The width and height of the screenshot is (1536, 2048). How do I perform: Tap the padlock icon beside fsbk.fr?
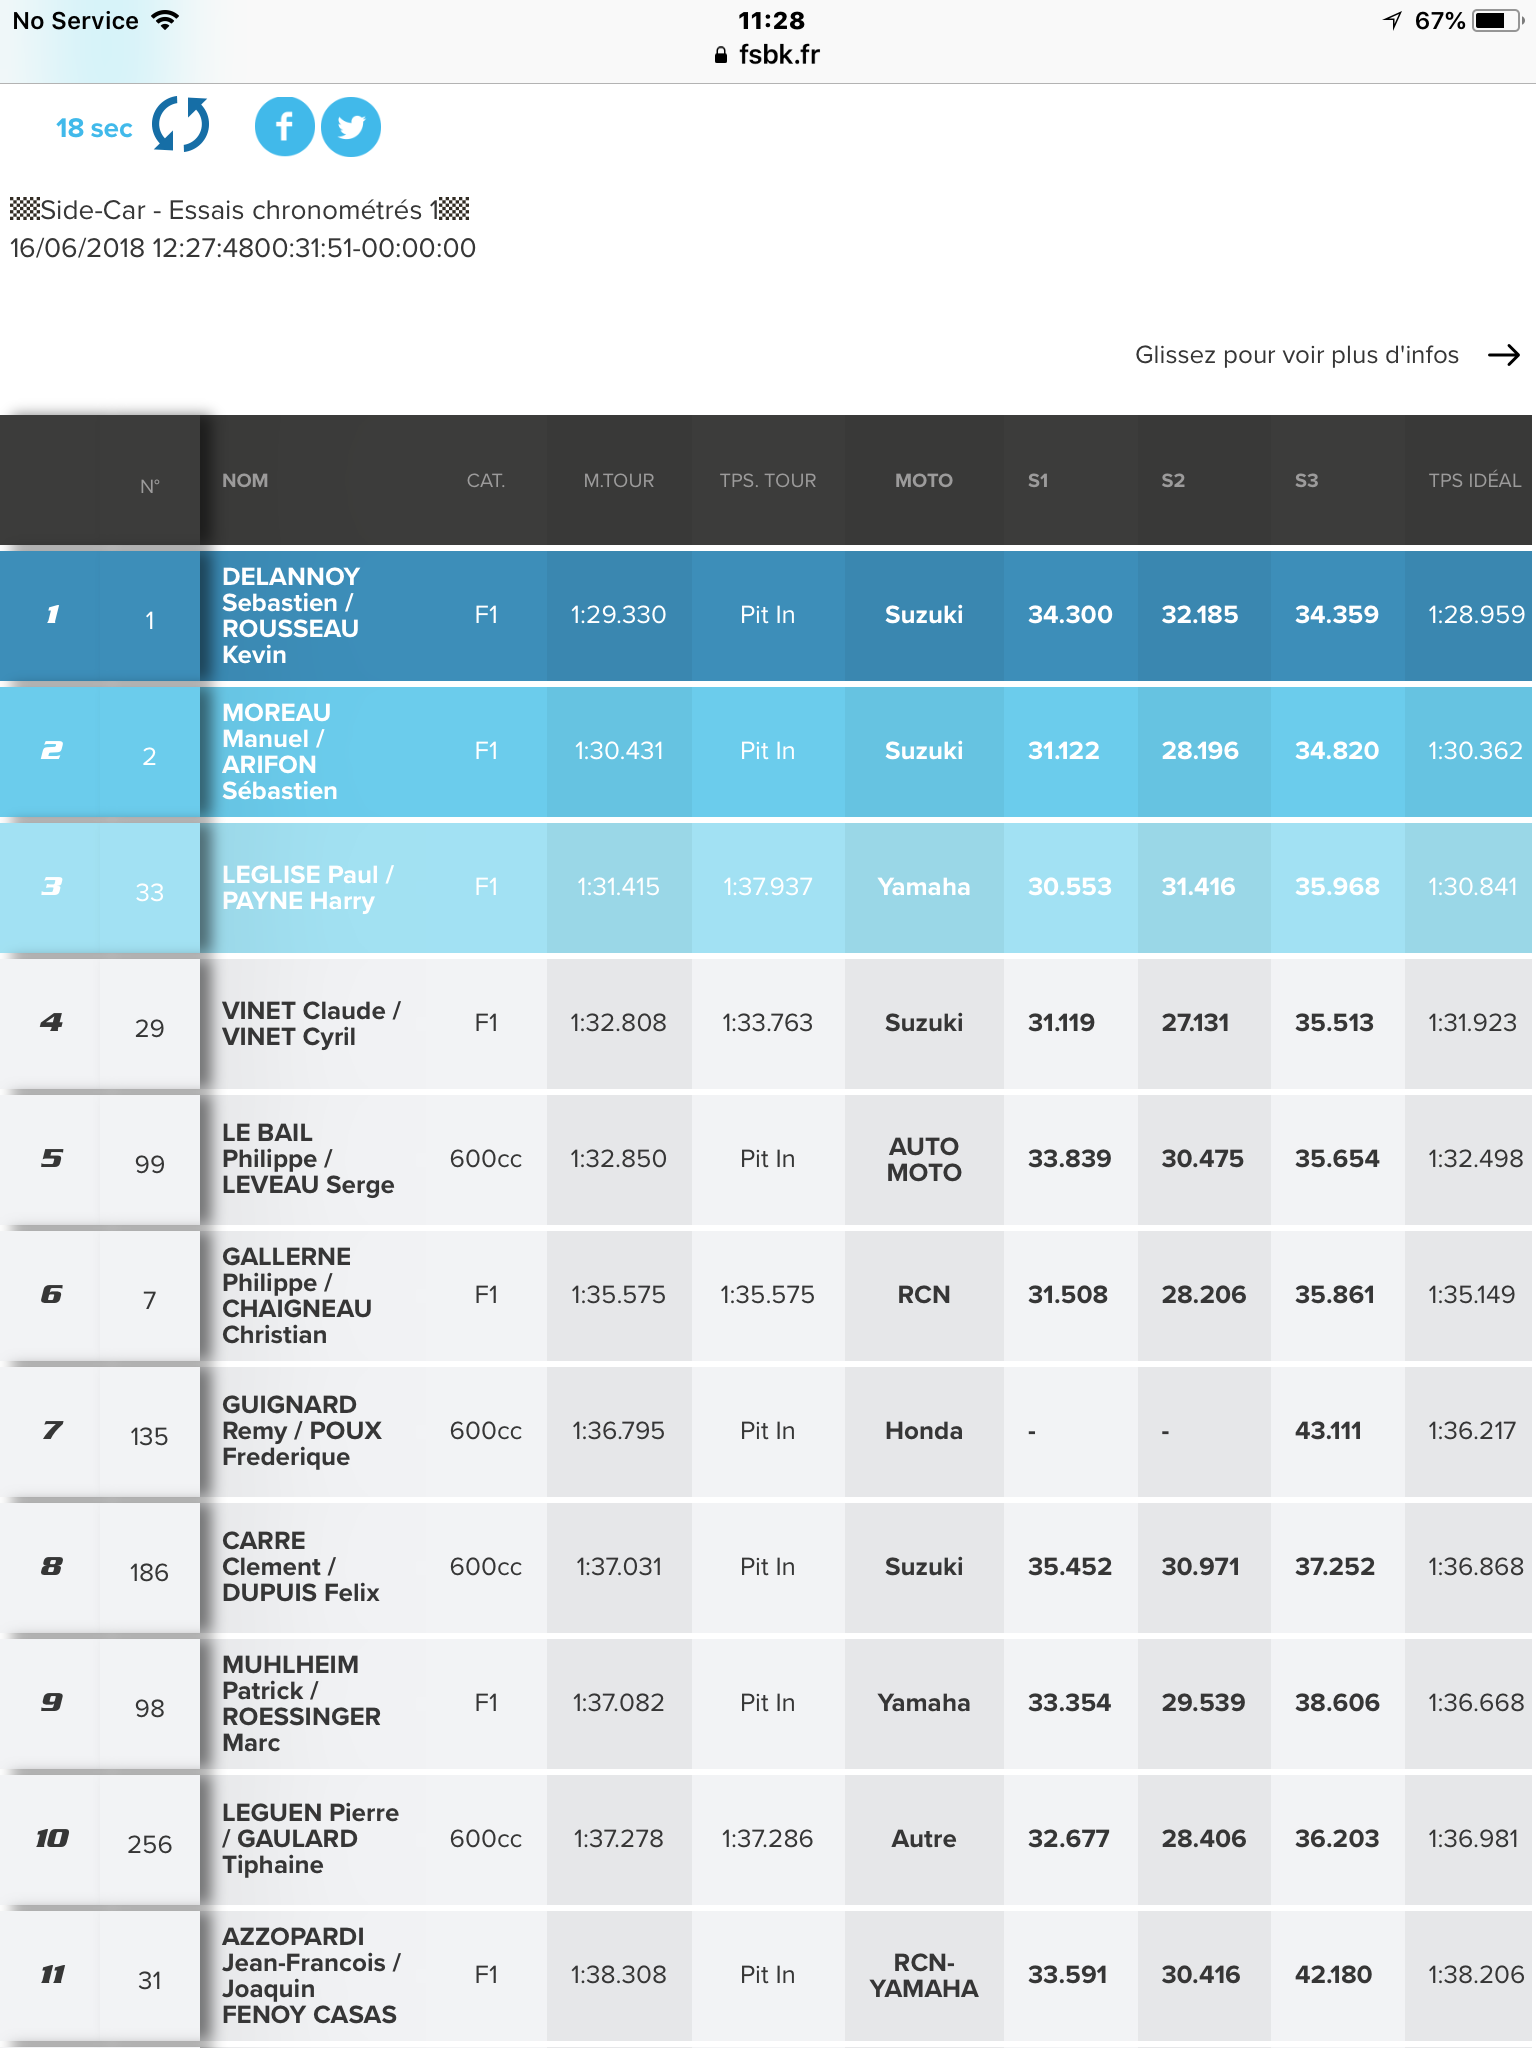point(721,56)
